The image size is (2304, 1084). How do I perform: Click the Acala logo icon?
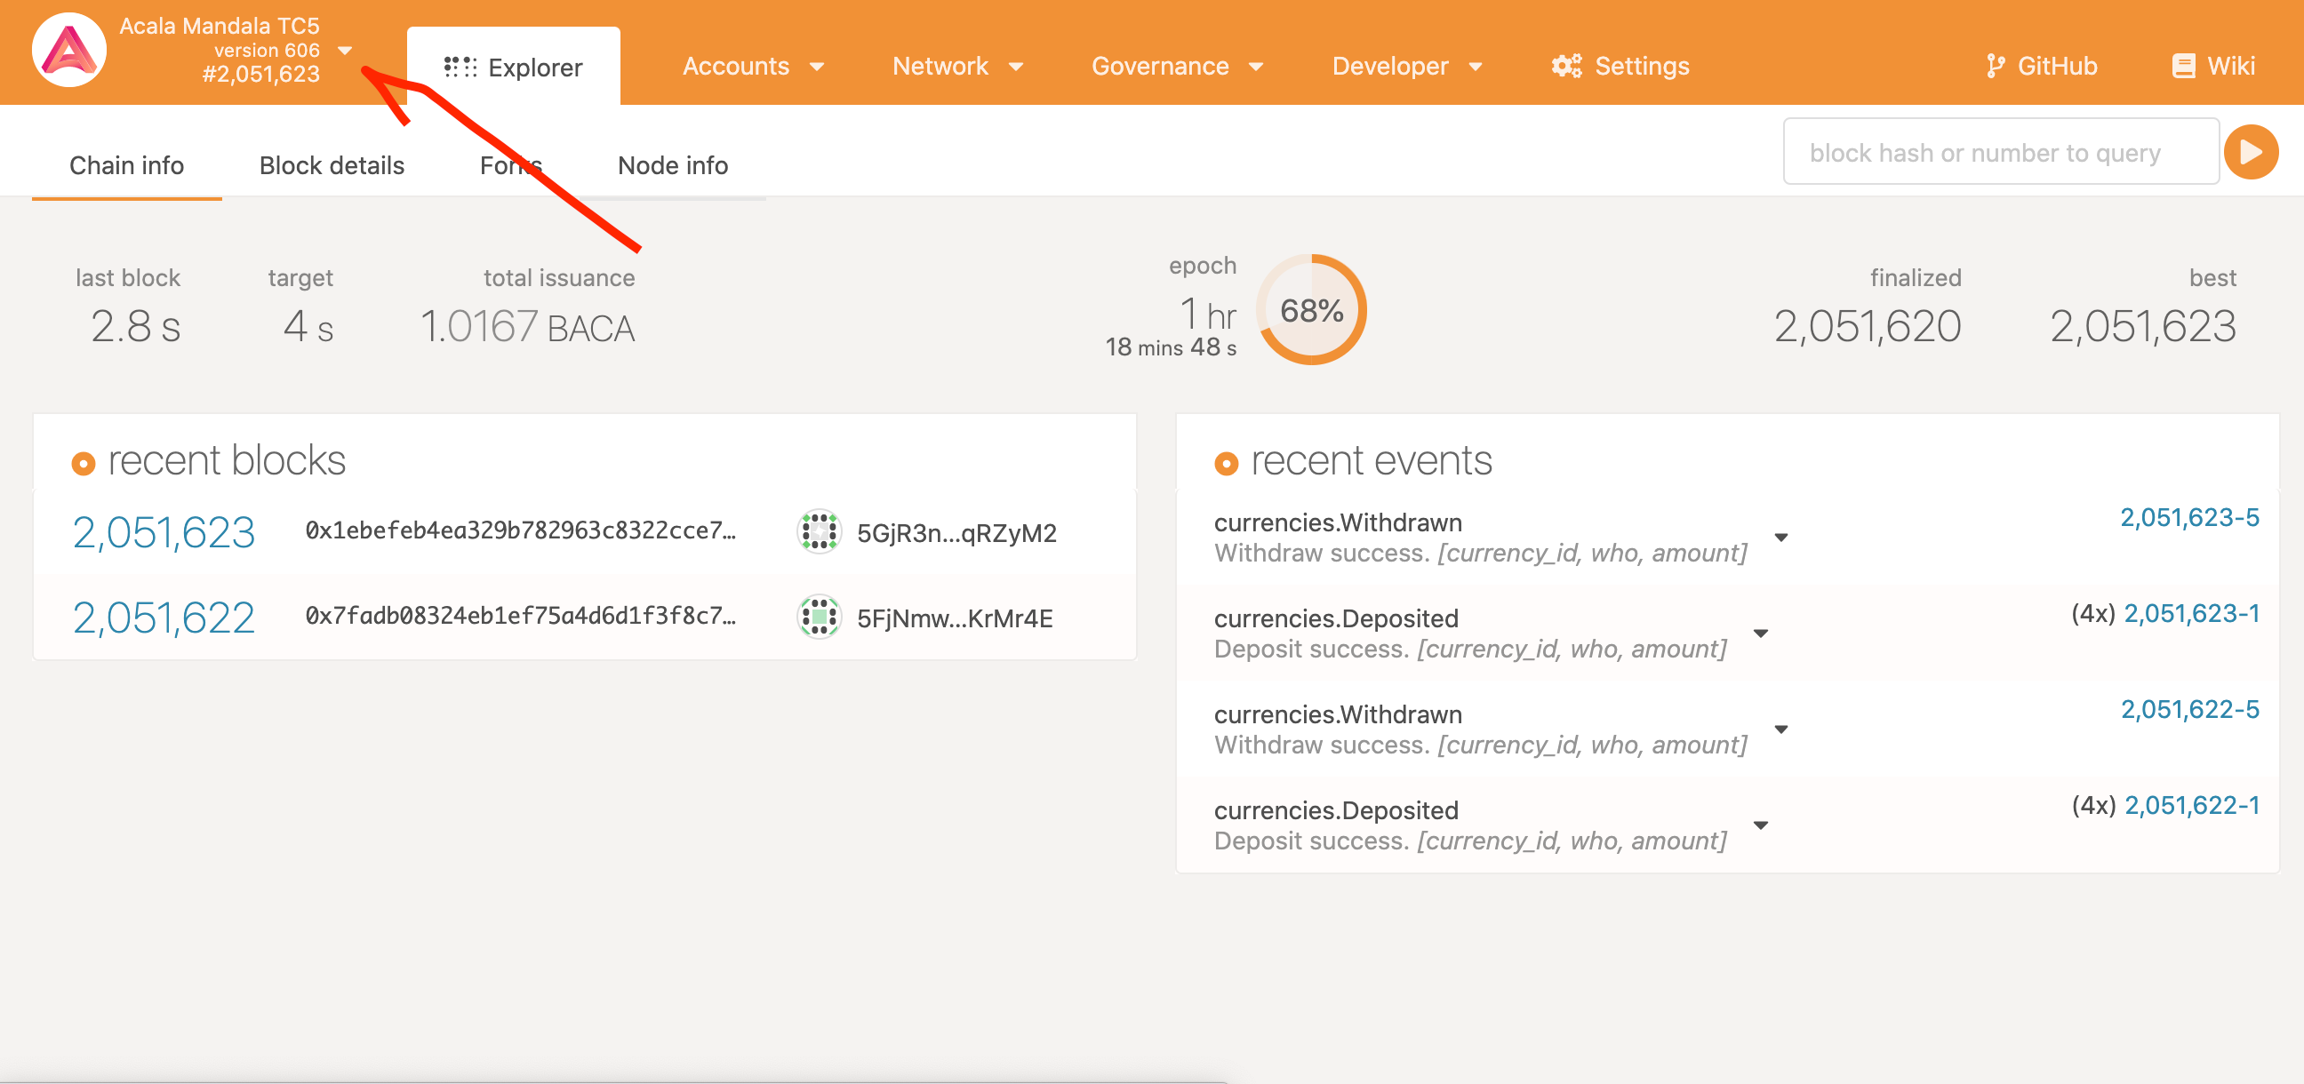[68, 50]
